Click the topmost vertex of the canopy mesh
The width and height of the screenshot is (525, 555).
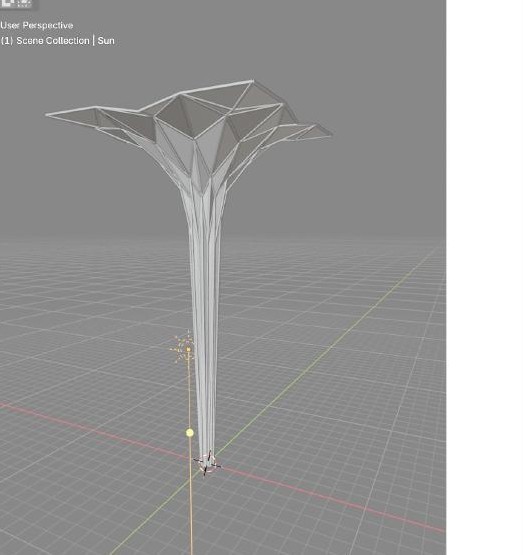pos(252,81)
